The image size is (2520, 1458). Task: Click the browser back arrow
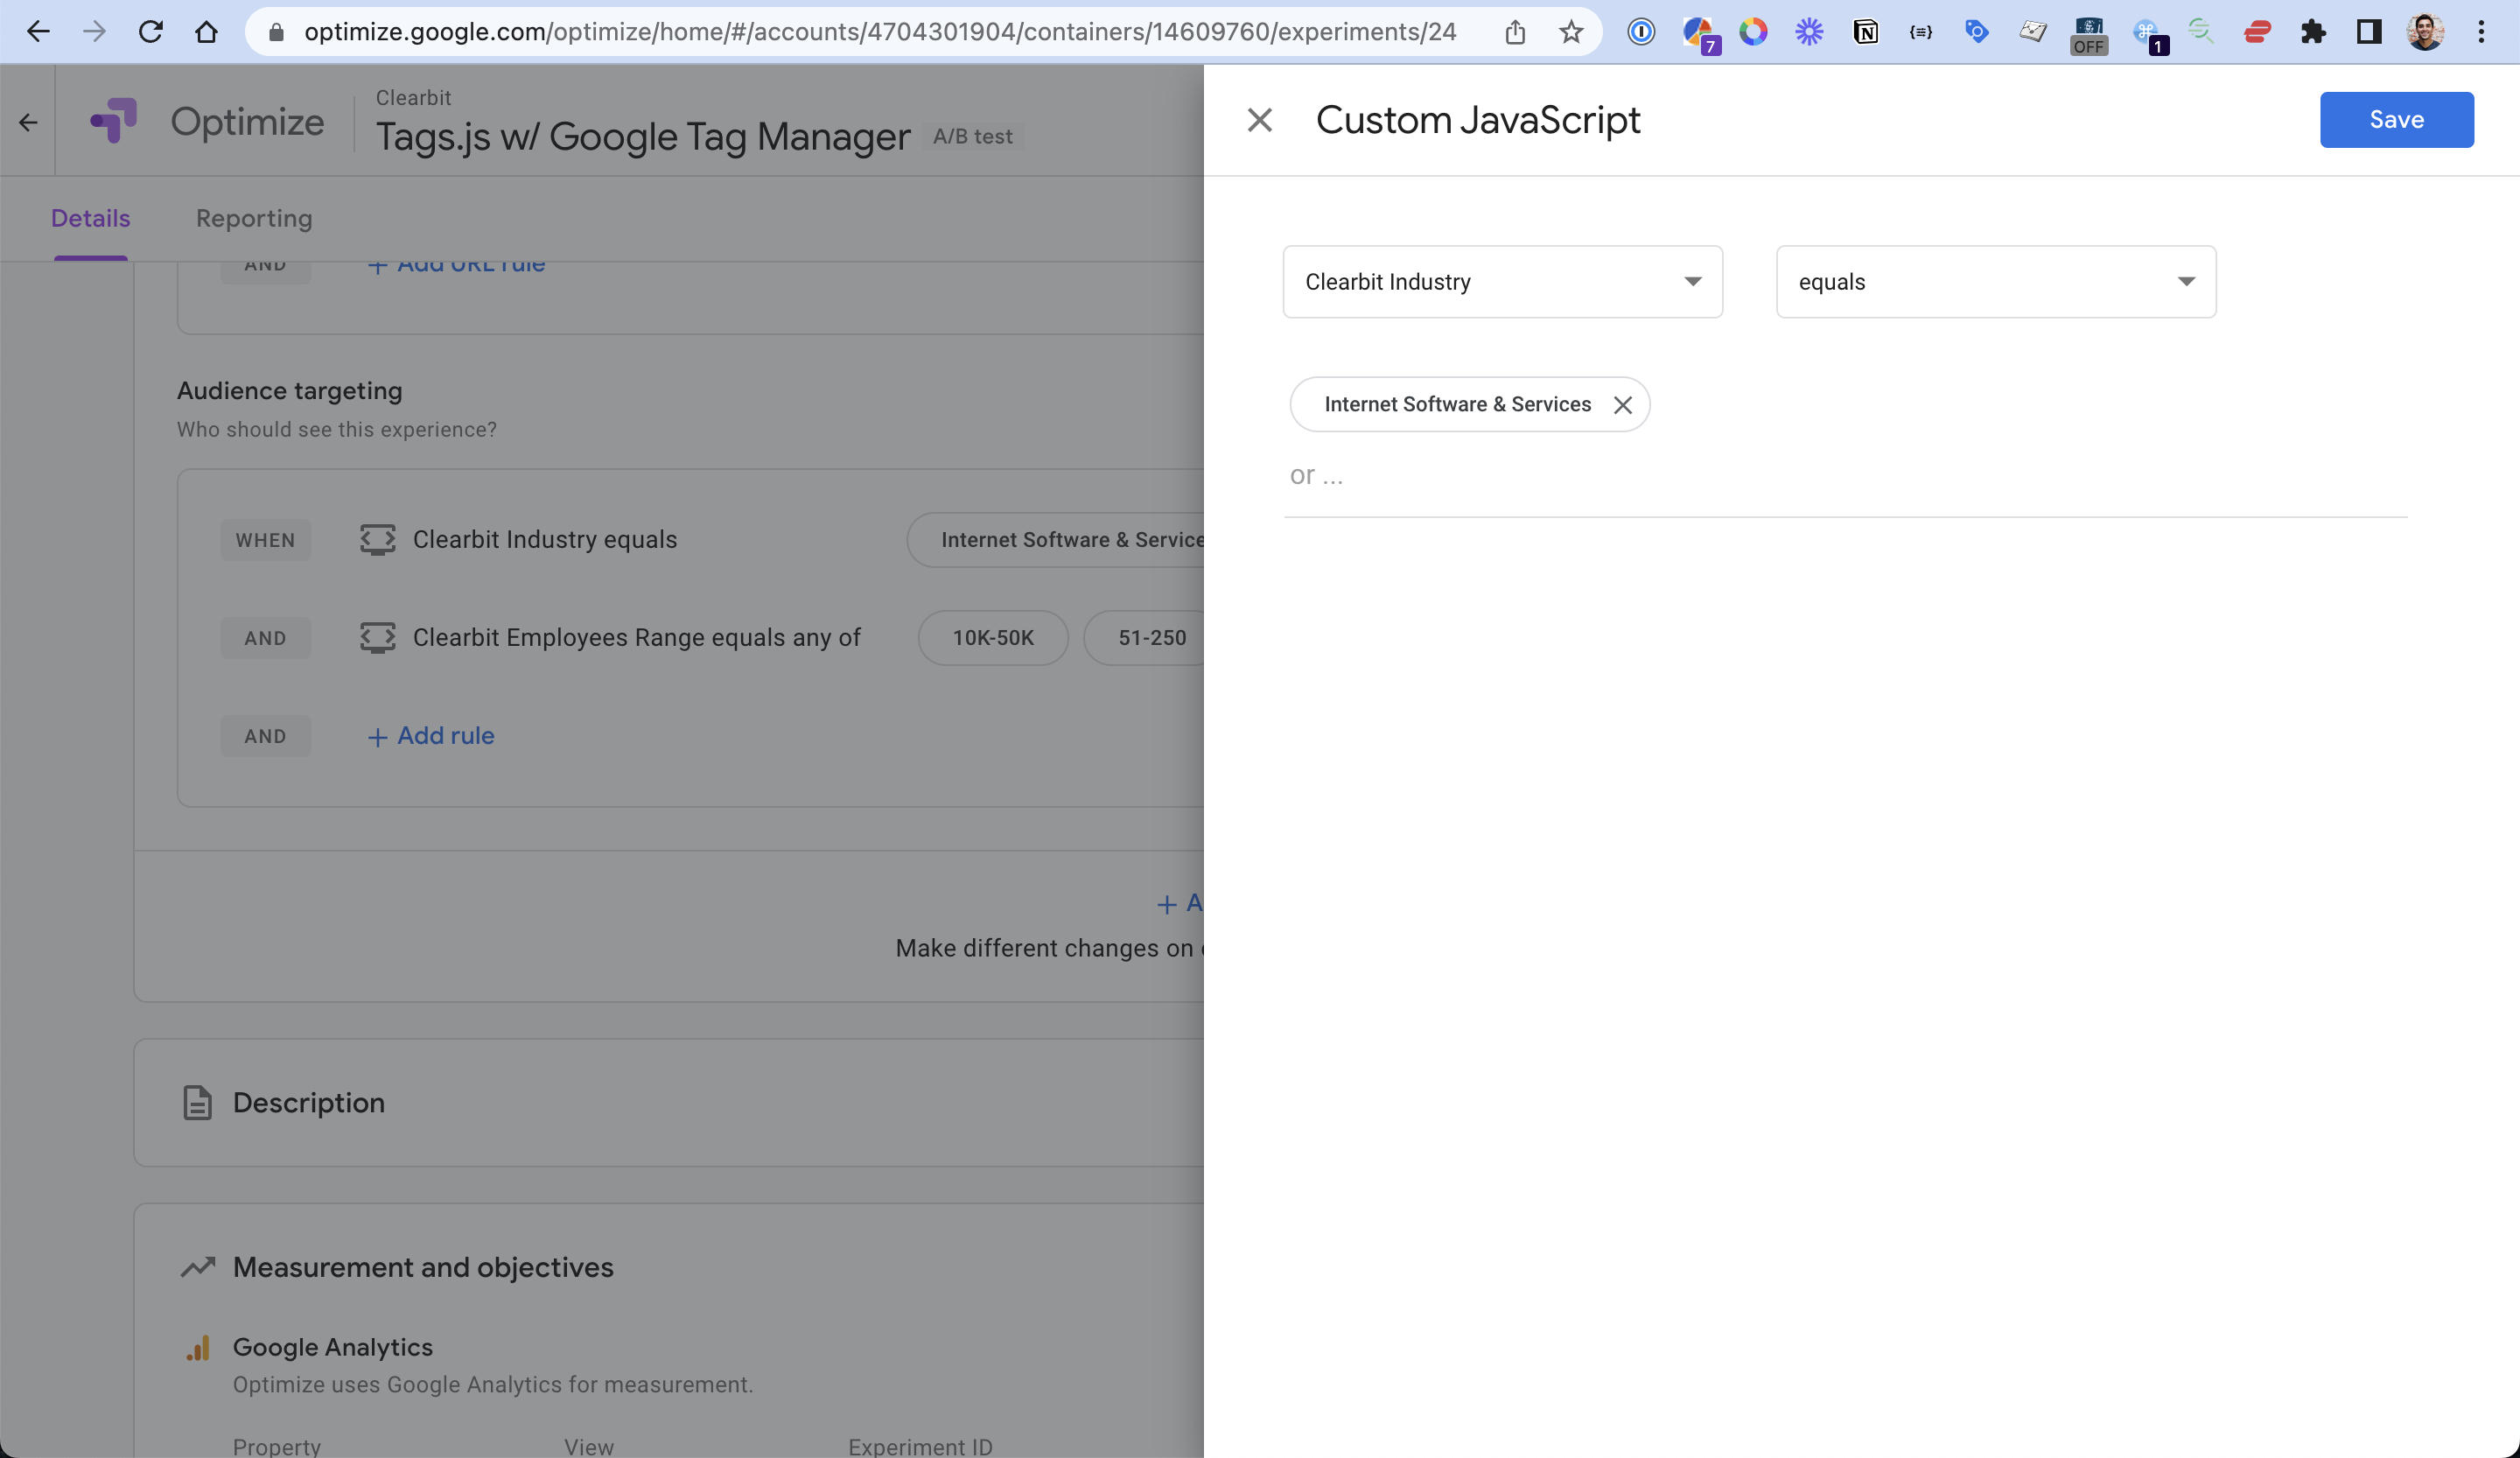tap(38, 32)
